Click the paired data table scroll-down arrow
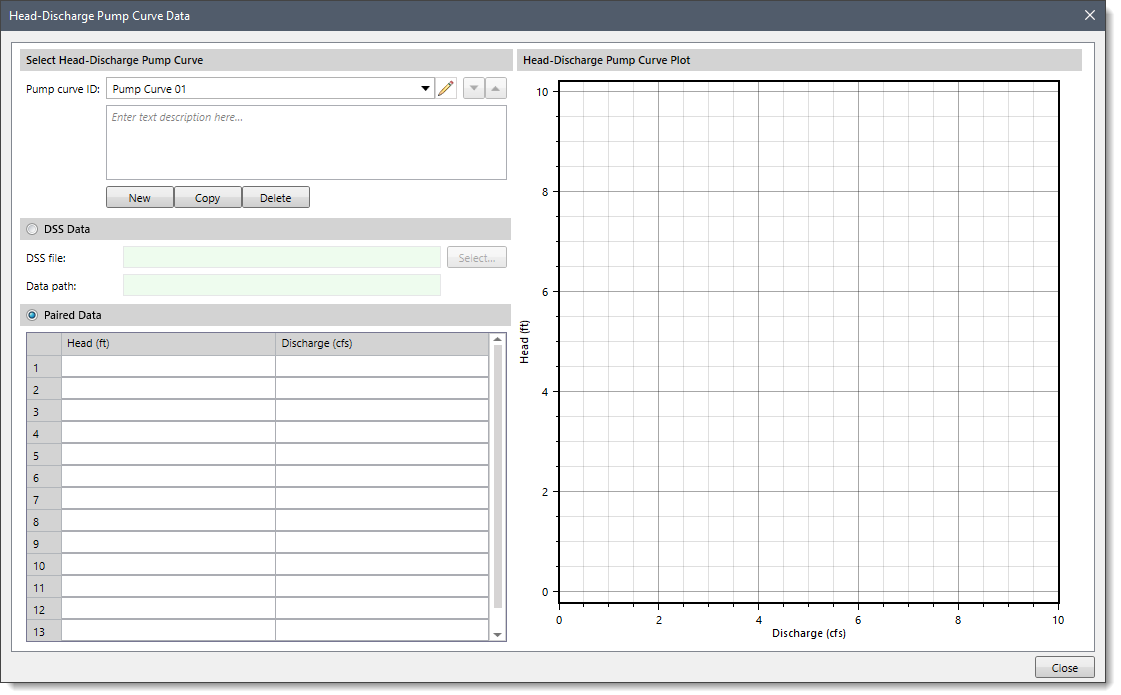Image resolution: width=1121 pixels, height=695 pixels. coord(498,635)
